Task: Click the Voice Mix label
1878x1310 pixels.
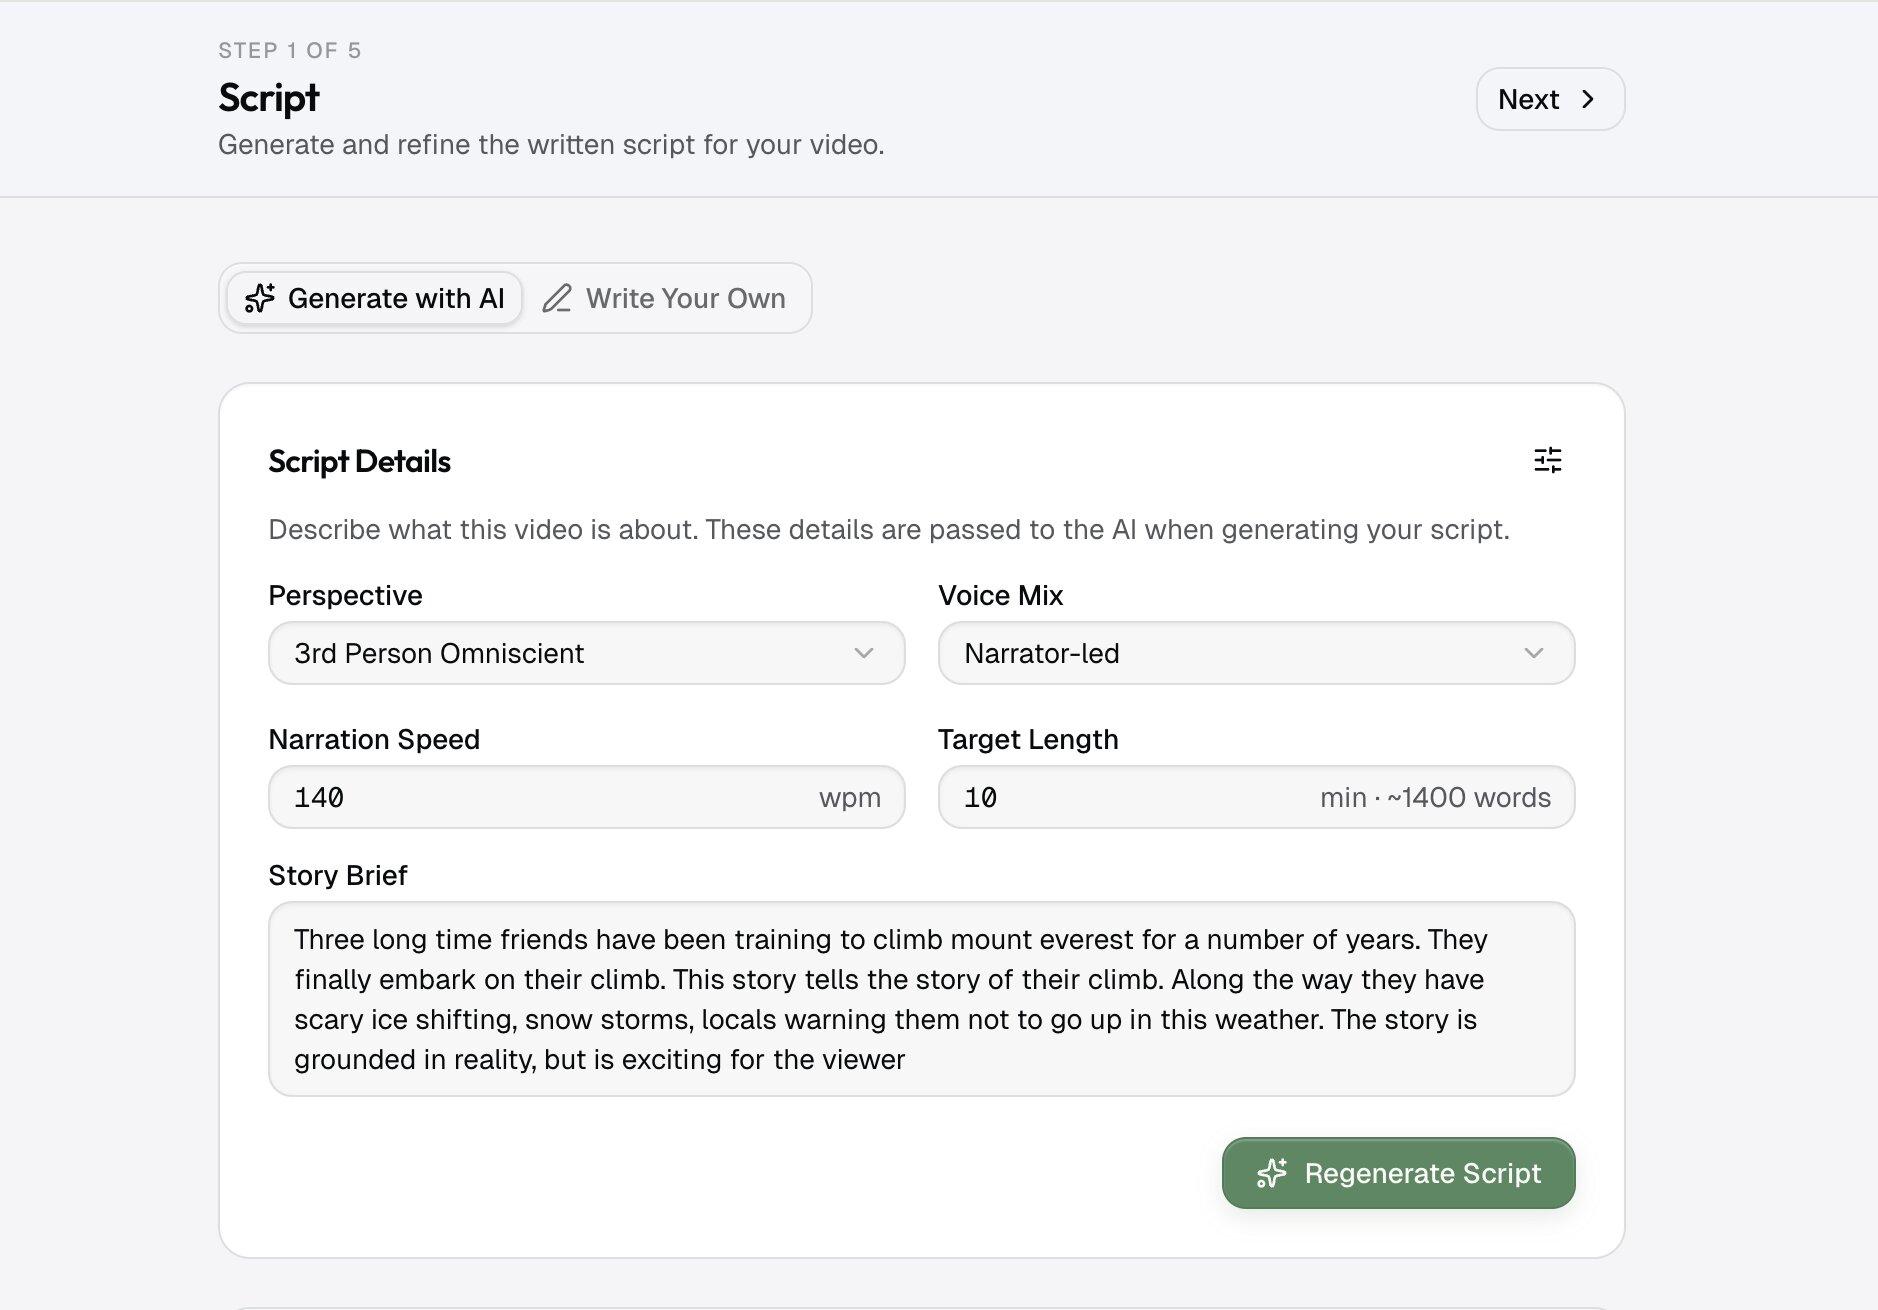Action: 1000,595
